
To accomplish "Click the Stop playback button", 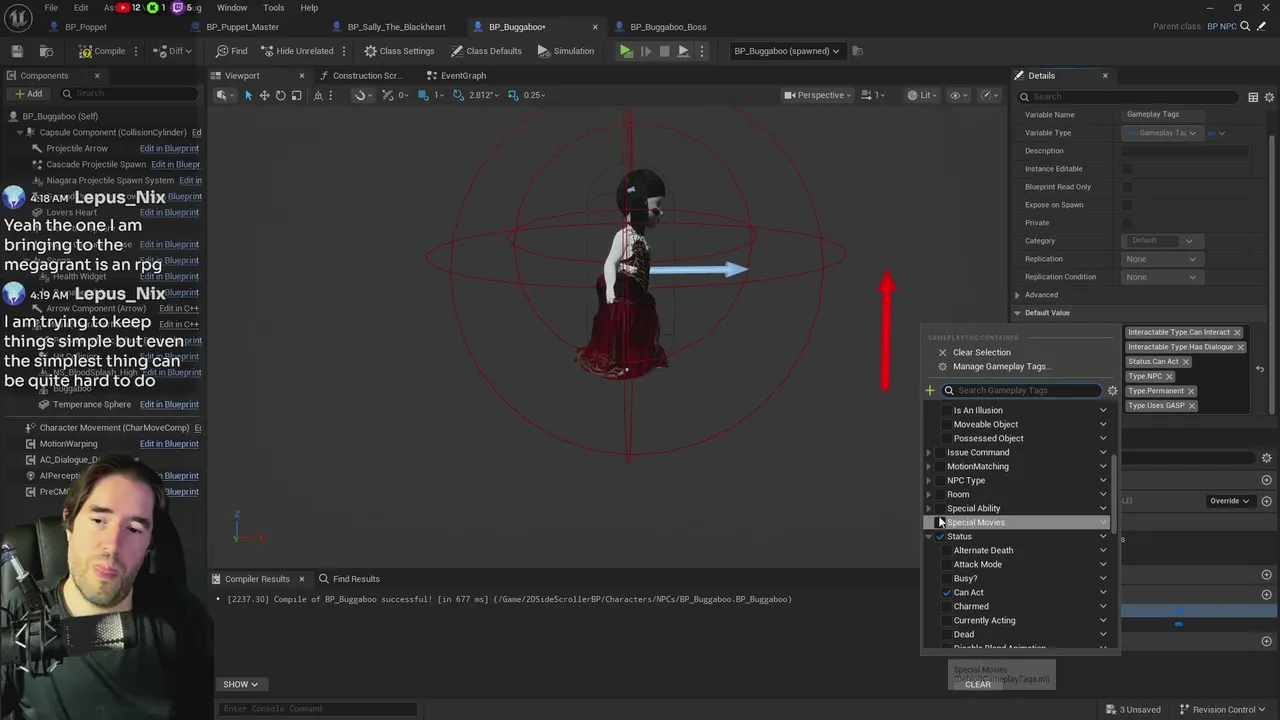I will [x=664, y=51].
